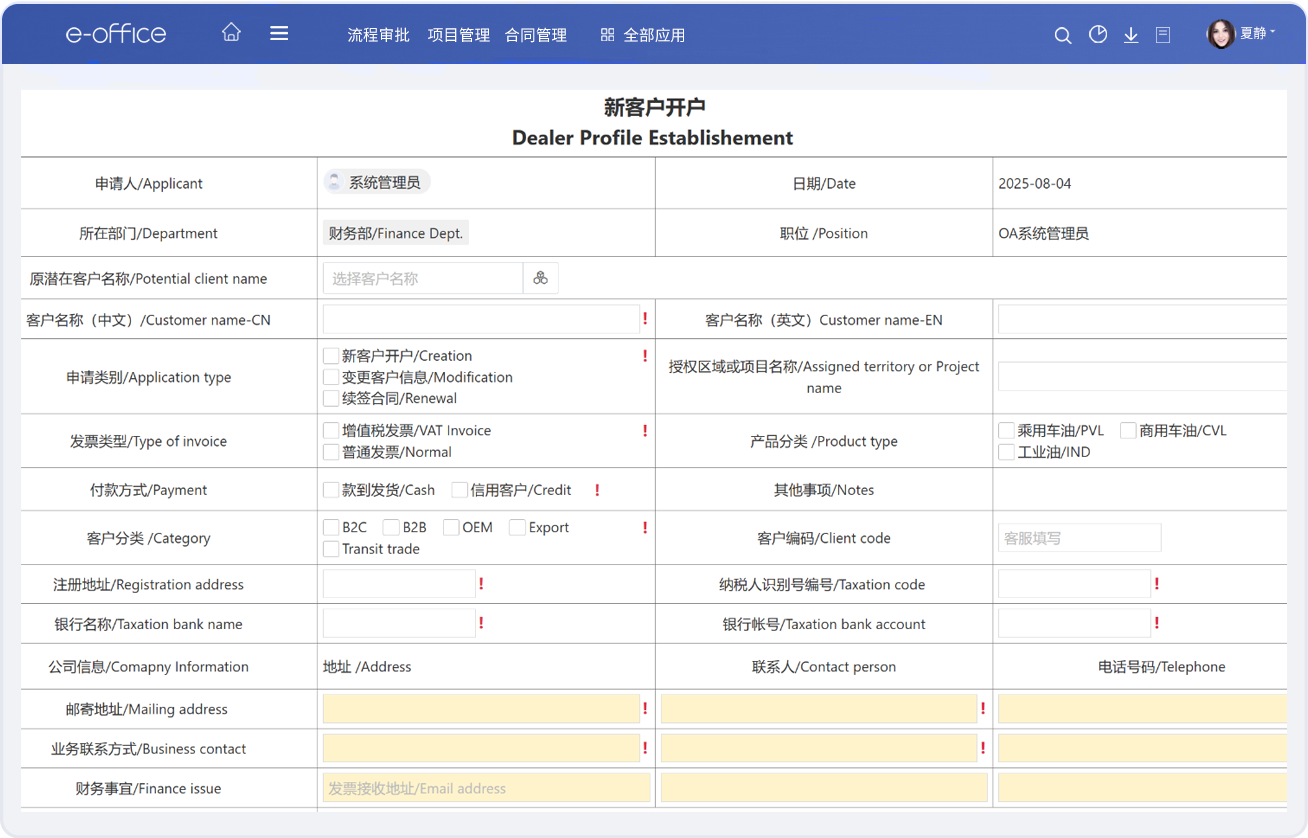Image resolution: width=1308 pixels, height=838 pixels.
Task: Click the 客户名称（中文） input field
Action: pyautogui.click(x=480, y=320)
